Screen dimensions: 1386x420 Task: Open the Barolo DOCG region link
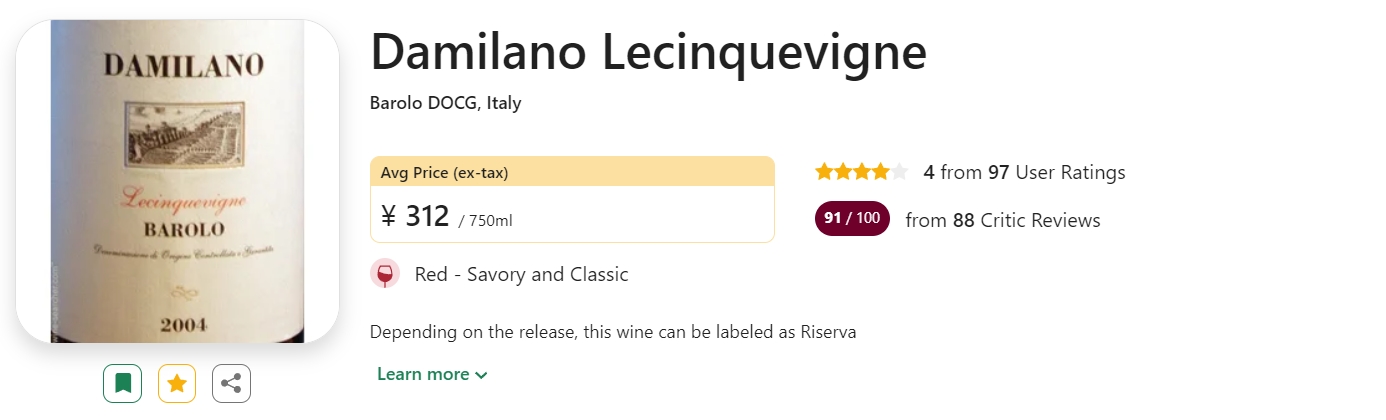click(x=424, y=103)
